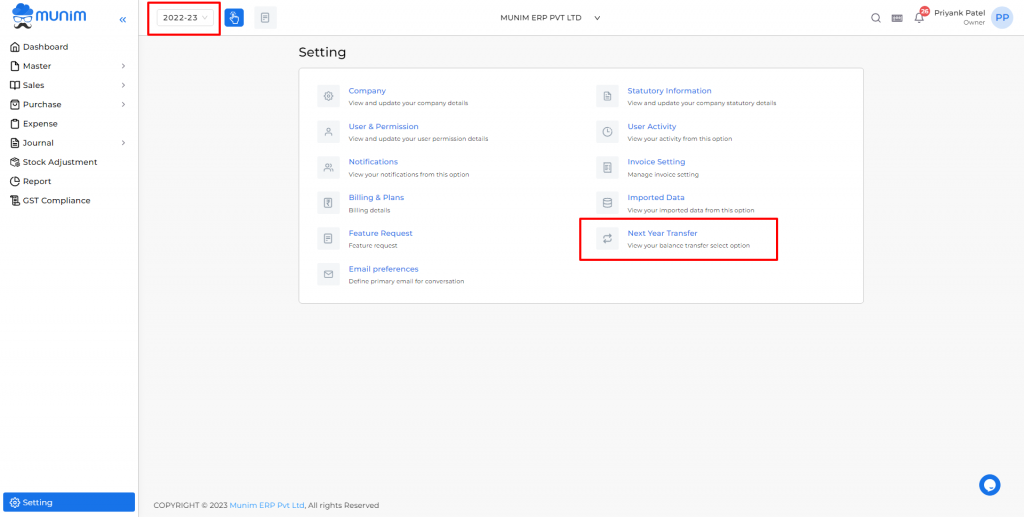The width and height of the screenshot is (1024, 517).
Task: Click the Stock Adjustment box icon
Action: click(15, 162)
